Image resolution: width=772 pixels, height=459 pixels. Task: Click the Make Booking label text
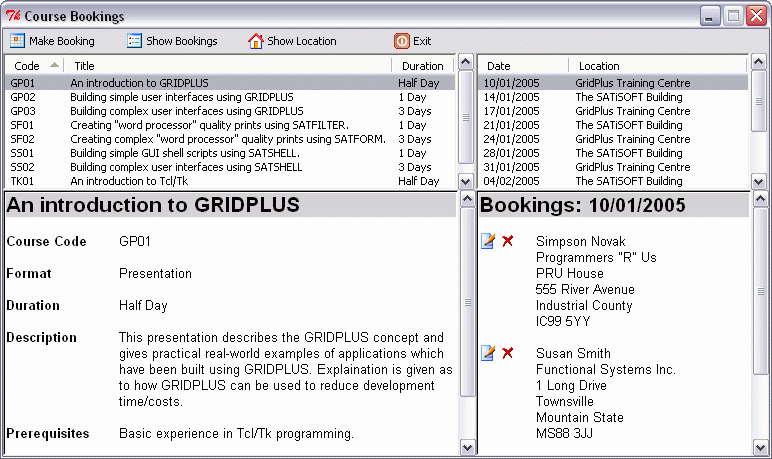point(62,41)
